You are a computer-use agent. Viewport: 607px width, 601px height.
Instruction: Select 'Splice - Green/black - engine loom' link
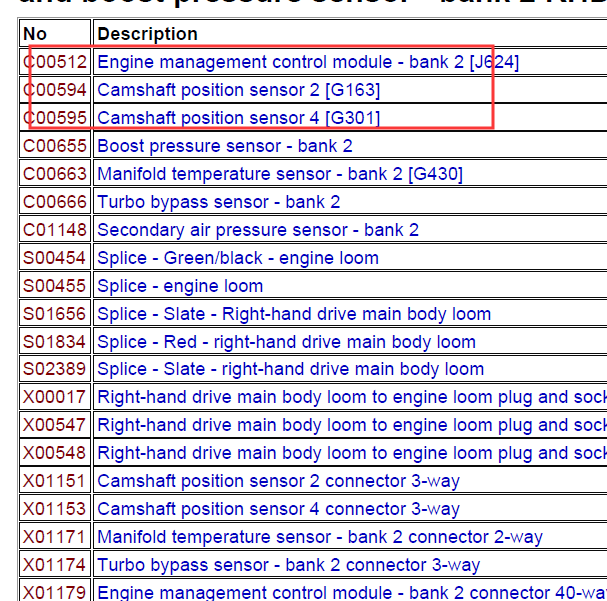tap(237, 258)
